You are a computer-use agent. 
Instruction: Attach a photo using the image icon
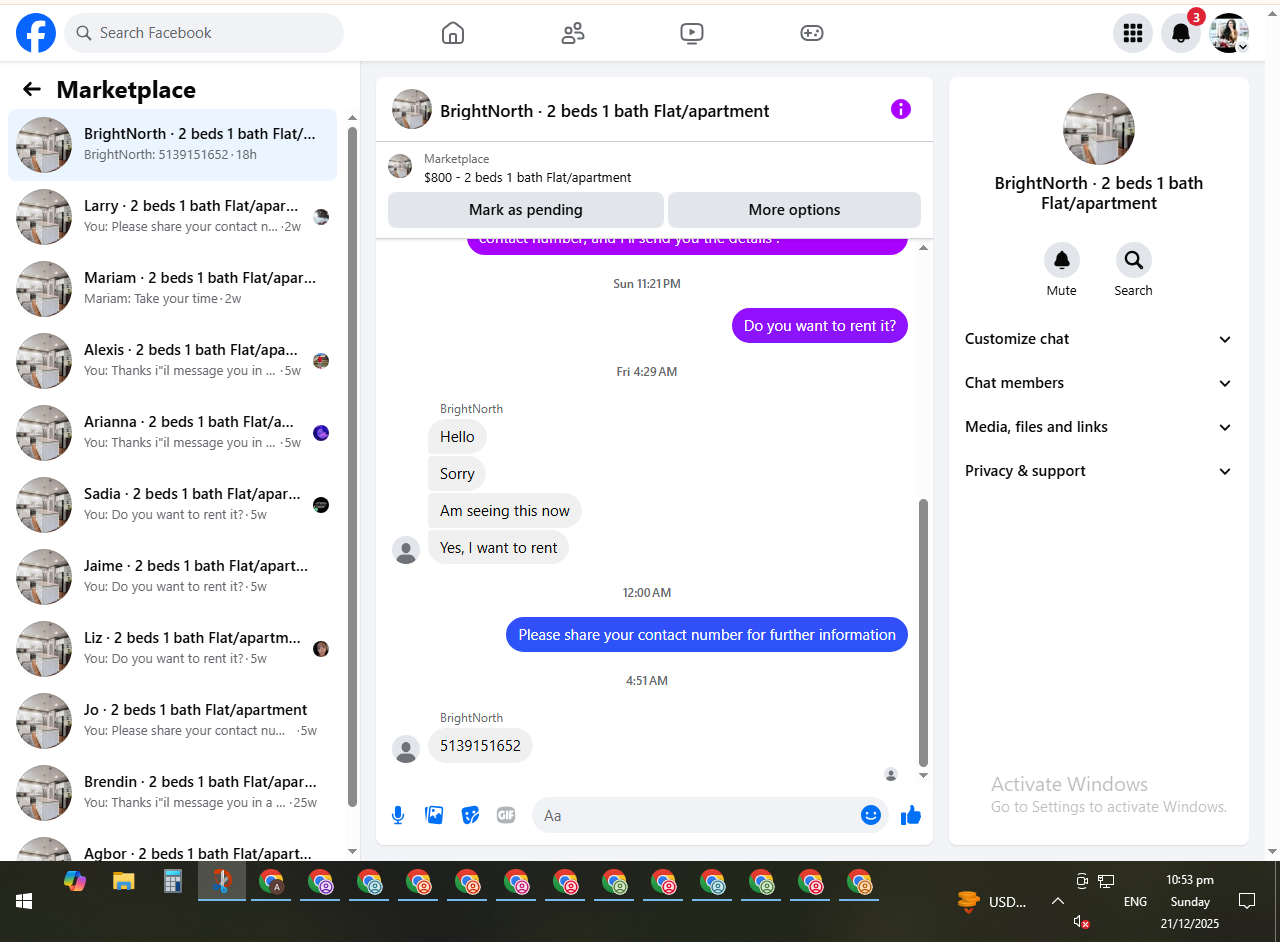pyautogui.click(x=434, y=815)
